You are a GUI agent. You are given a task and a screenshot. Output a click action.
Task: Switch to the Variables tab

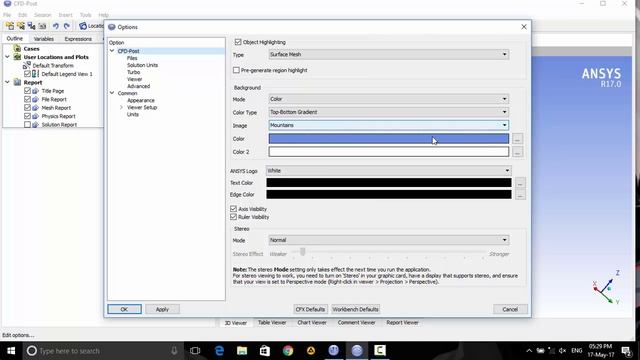point(44,39)
